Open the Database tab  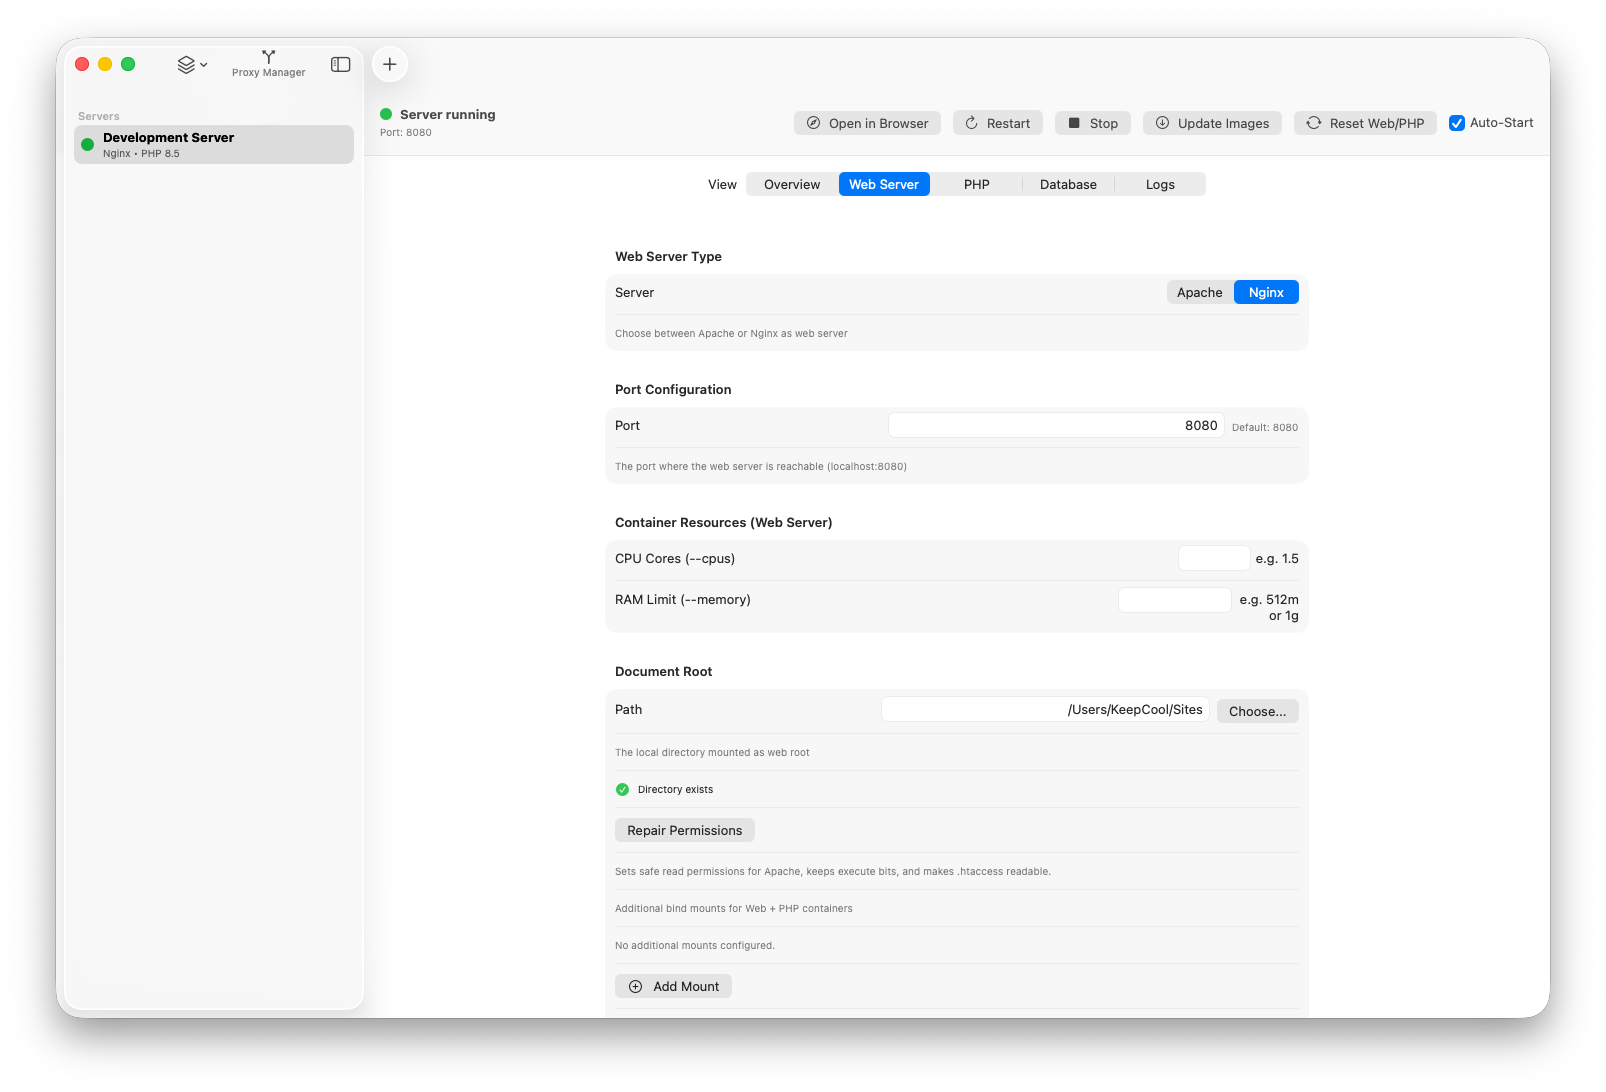pyautogui.click(x=1067, y=184)
